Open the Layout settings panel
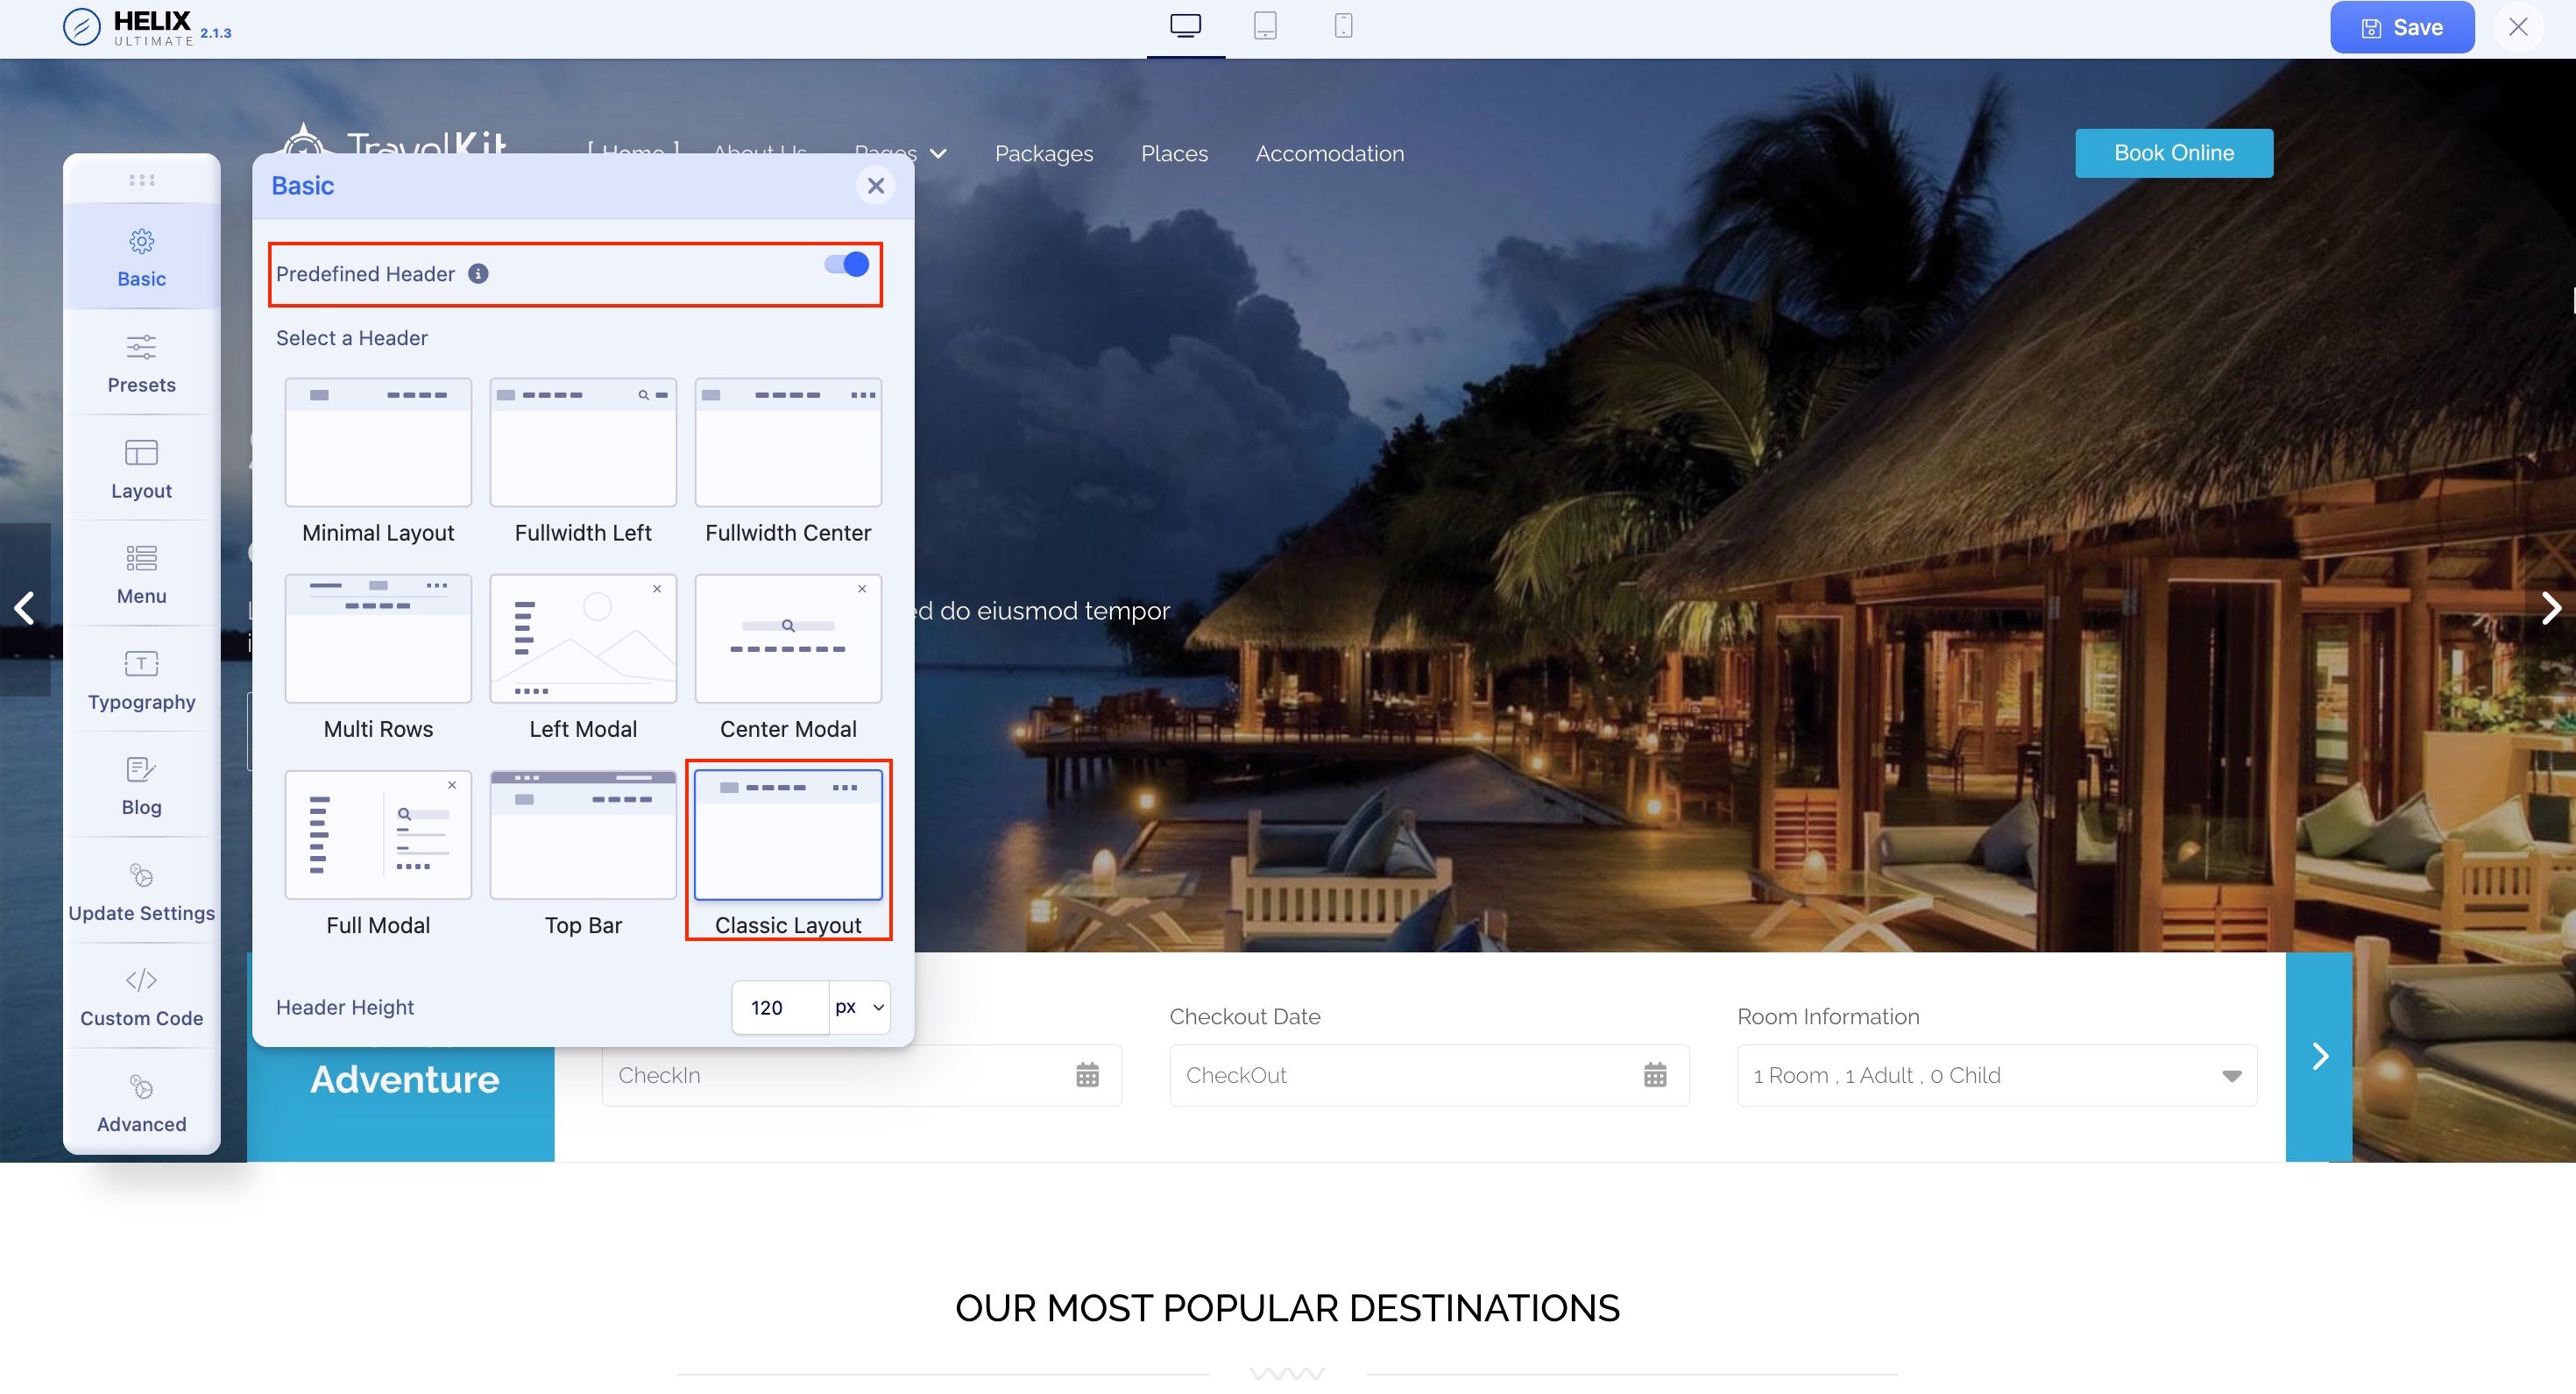 [x=141, y=469]
